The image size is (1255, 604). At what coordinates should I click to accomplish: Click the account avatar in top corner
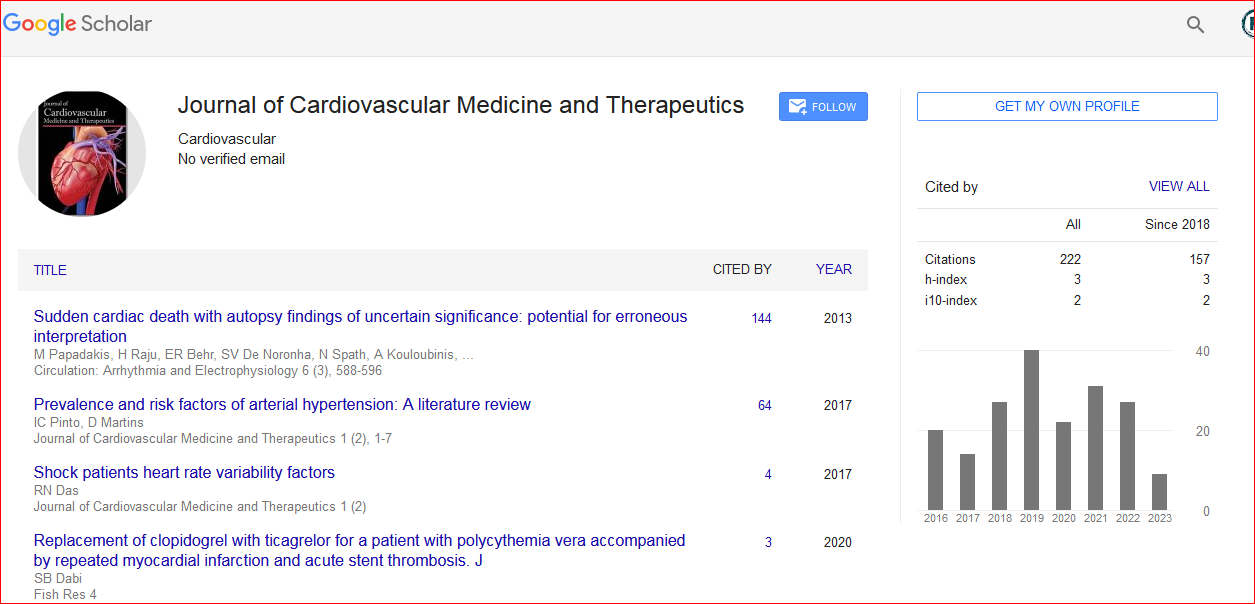1247,25
